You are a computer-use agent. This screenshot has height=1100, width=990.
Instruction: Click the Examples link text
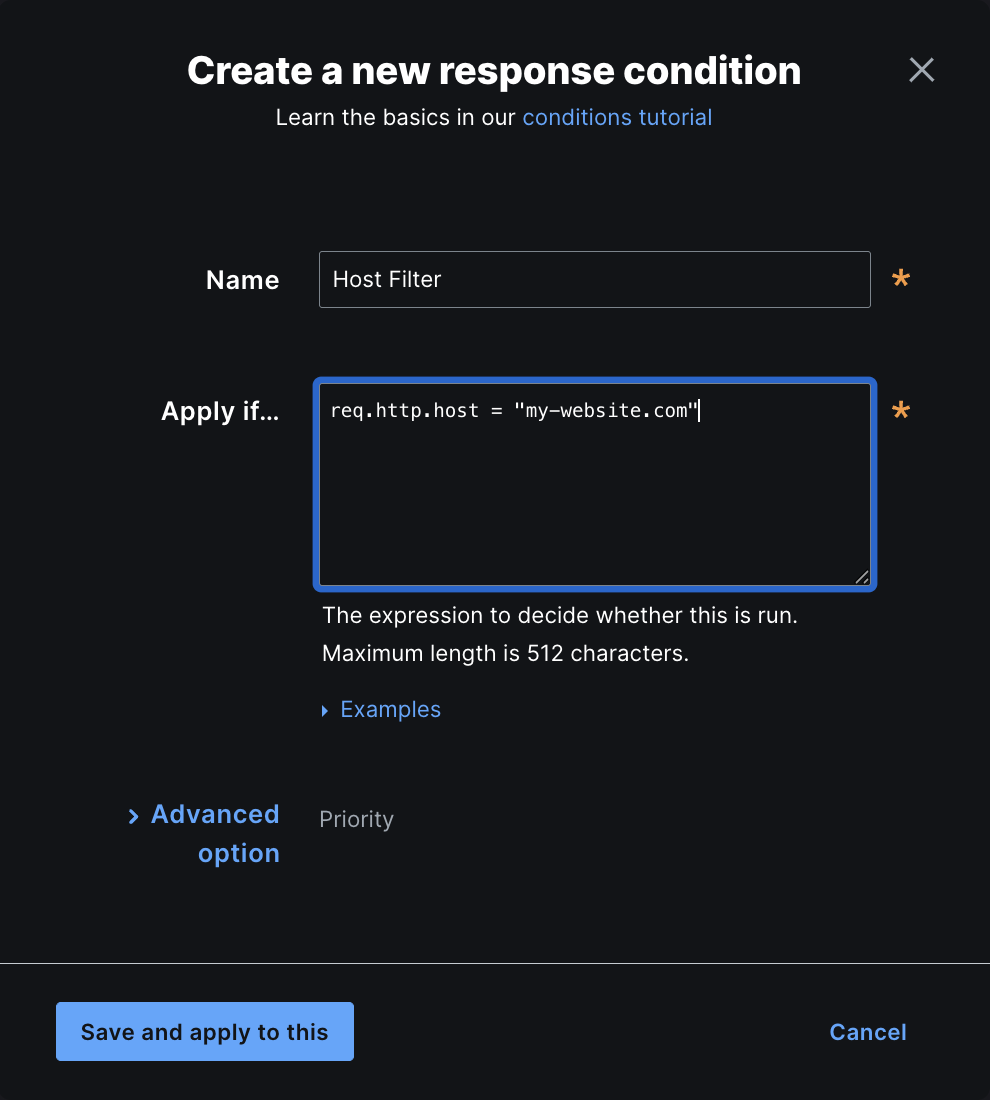(x=390, y=709)
